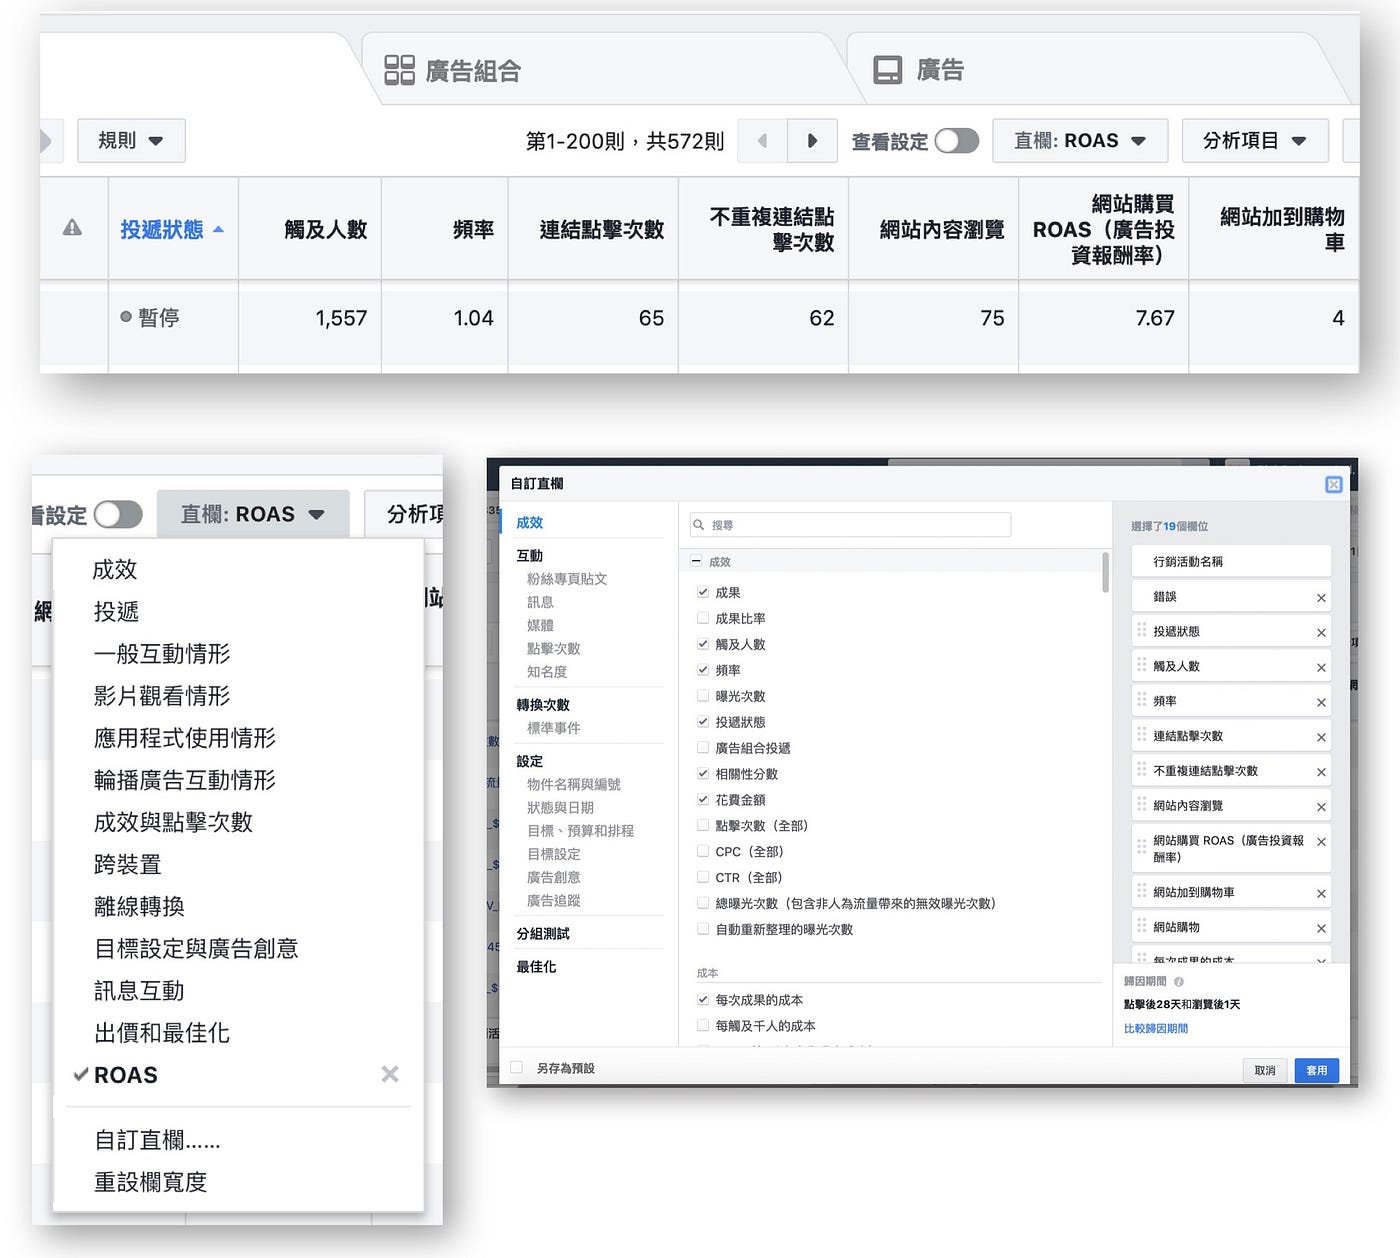This screenshot has width=1400, height=1258.
Task: Click the warning triangle icon in the table header
Action: pos(73,228)
